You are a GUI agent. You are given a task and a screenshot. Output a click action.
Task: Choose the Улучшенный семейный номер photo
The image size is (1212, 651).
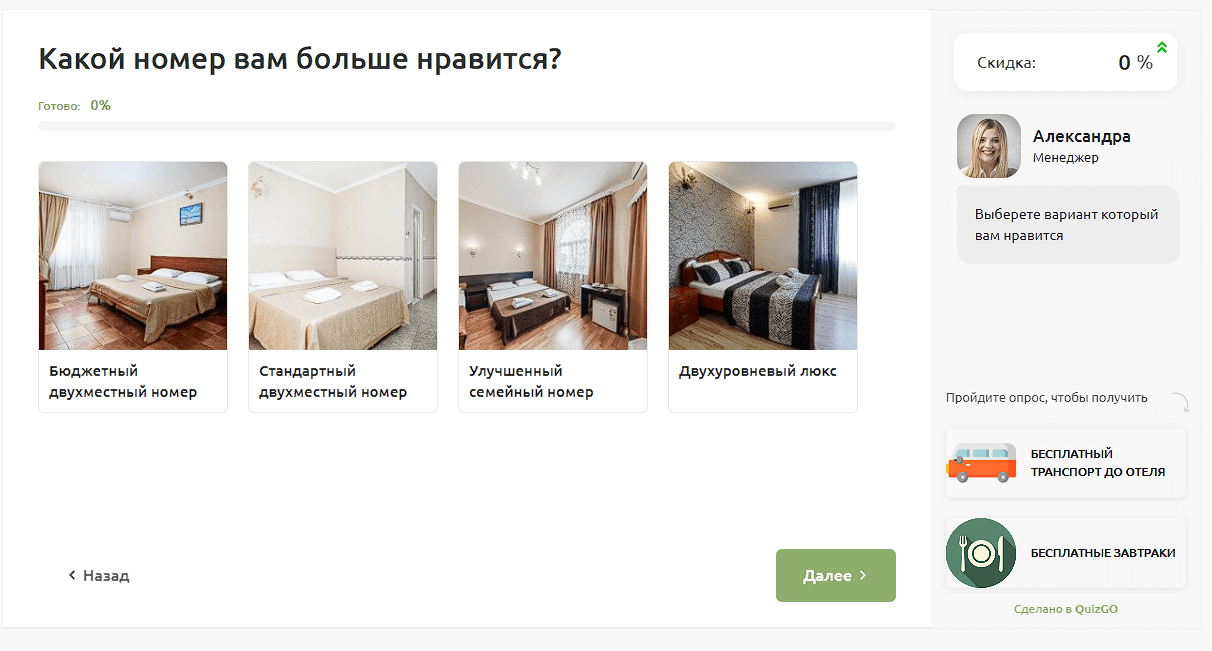pos(553,256)
